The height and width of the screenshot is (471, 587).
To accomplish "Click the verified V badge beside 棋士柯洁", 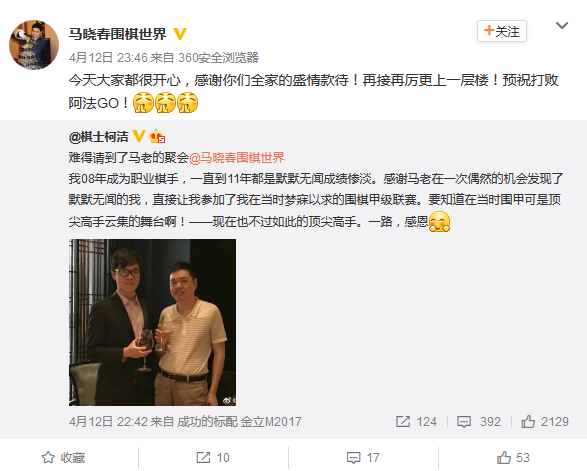I will (x=139, y=136).
